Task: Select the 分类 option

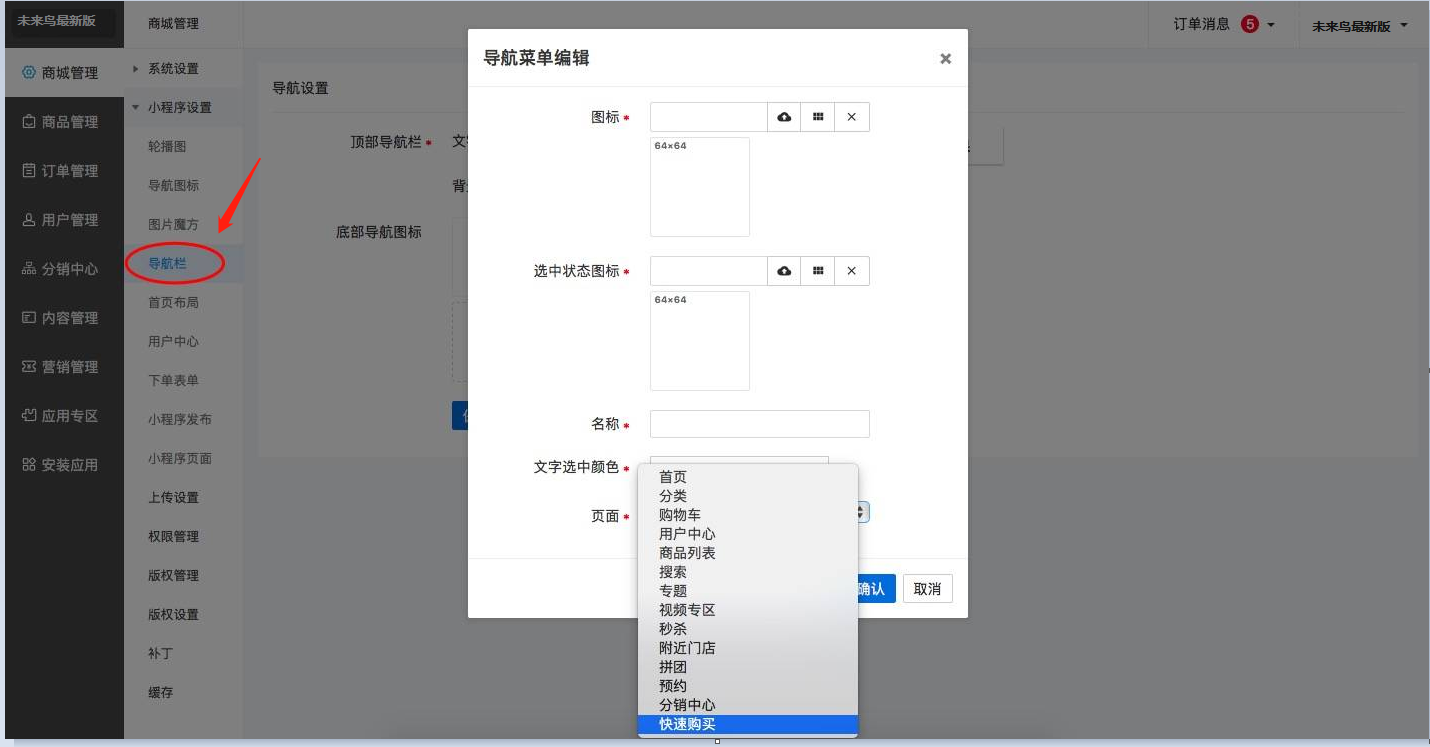Action: pyautogui.click(x=748, y=496)
